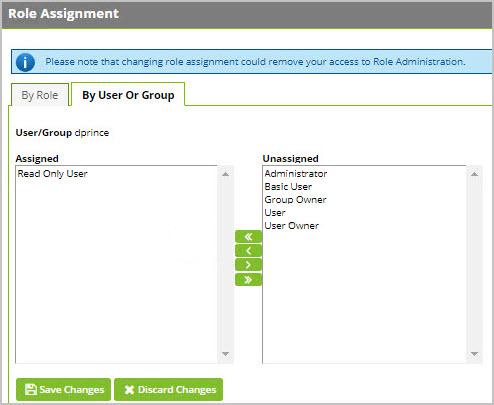
Task: Switch to the By Role tab
Action: [x=40, y=95]
